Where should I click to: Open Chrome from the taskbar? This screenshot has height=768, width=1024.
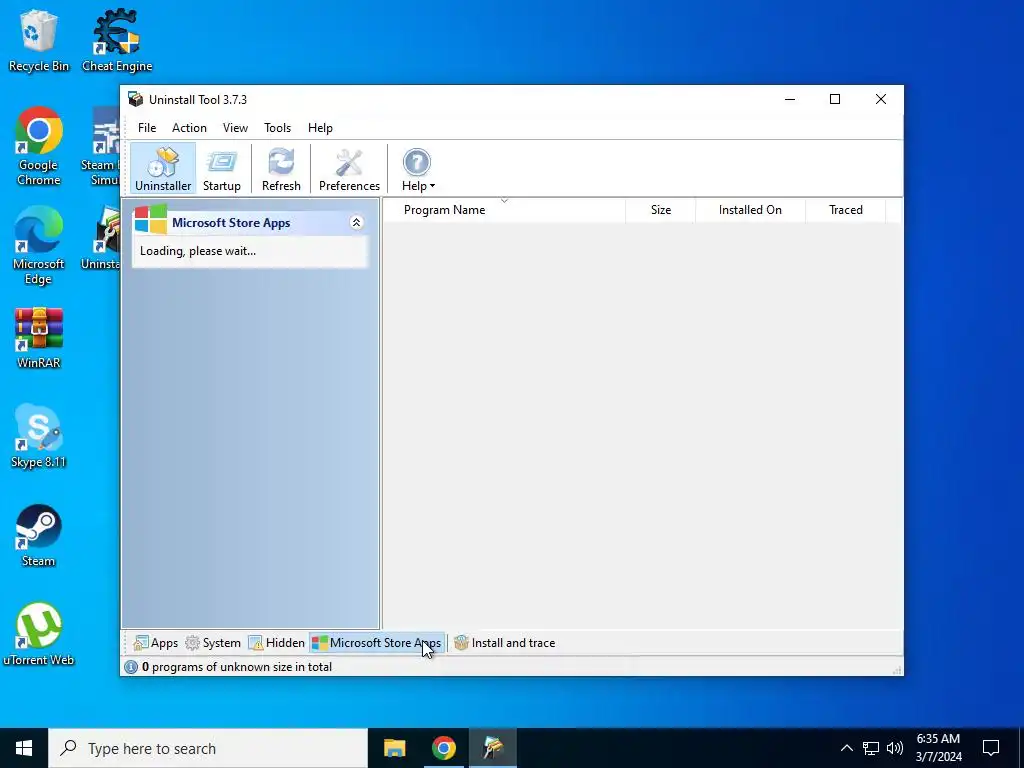(x=443, y=748)
